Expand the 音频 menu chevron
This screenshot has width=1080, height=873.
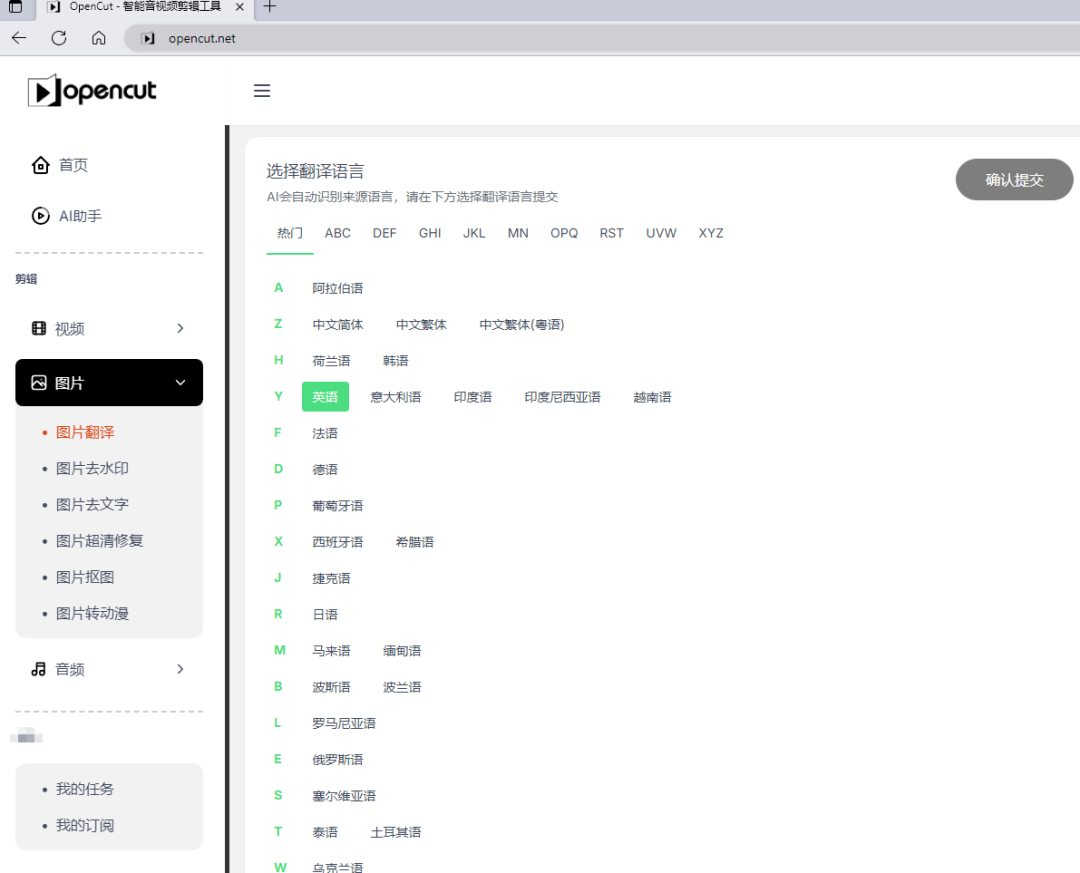(180, 669)
